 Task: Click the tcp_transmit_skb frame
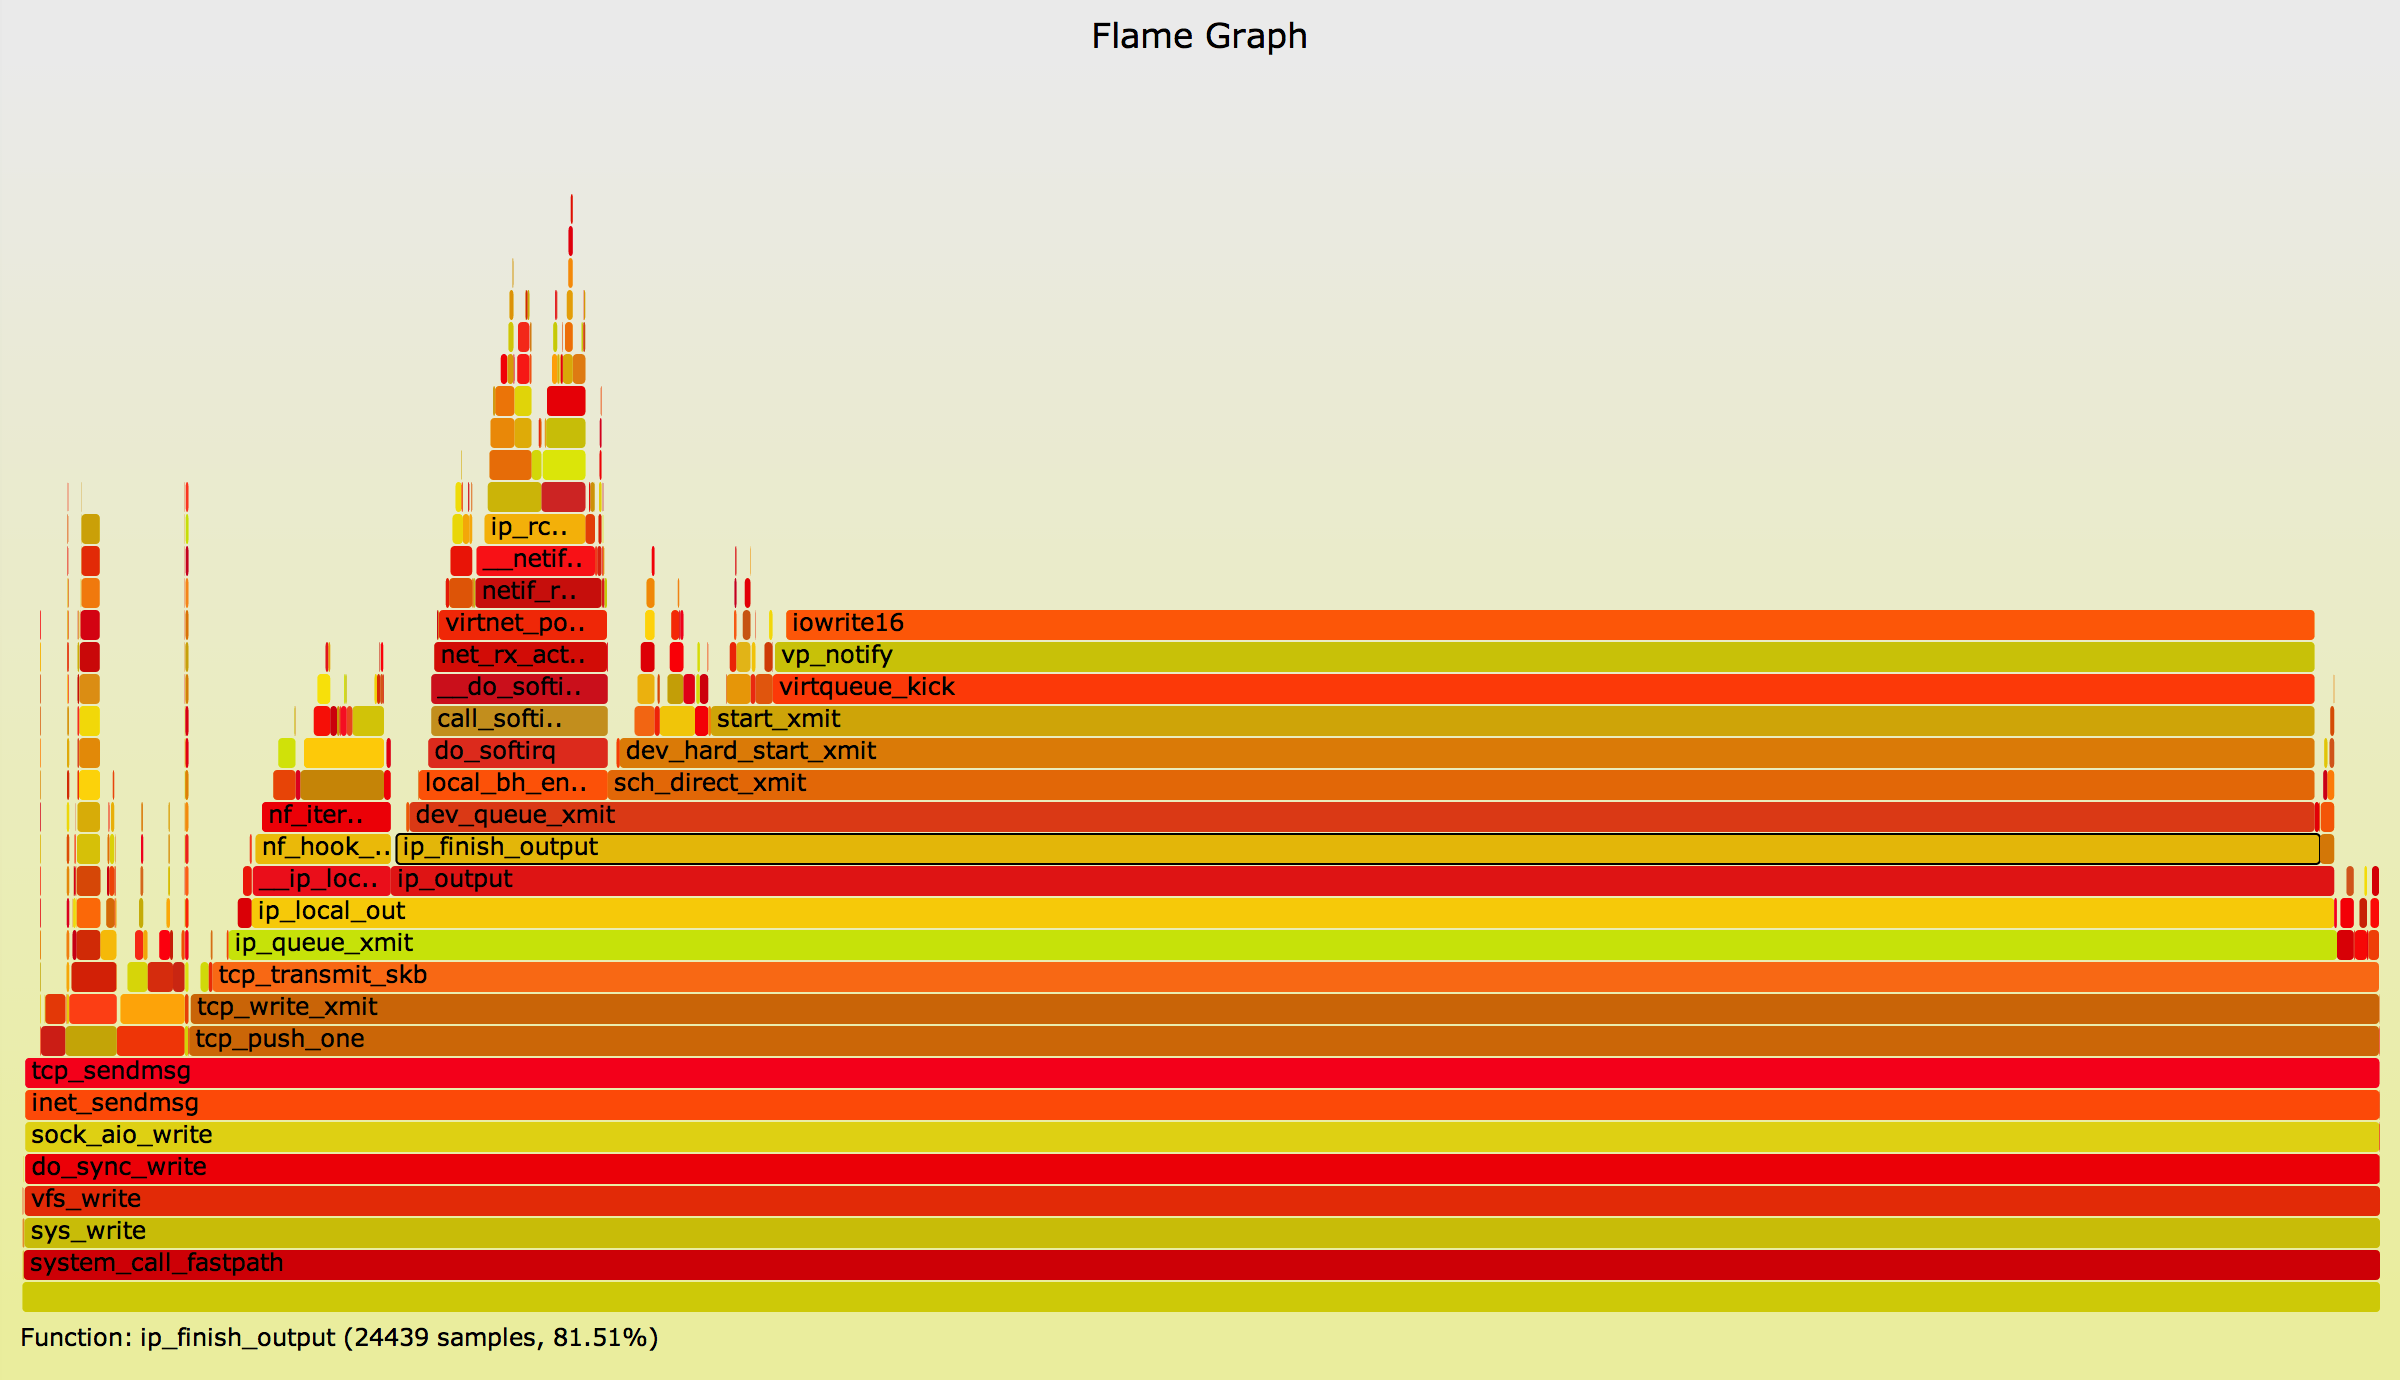coord(1294,976)
